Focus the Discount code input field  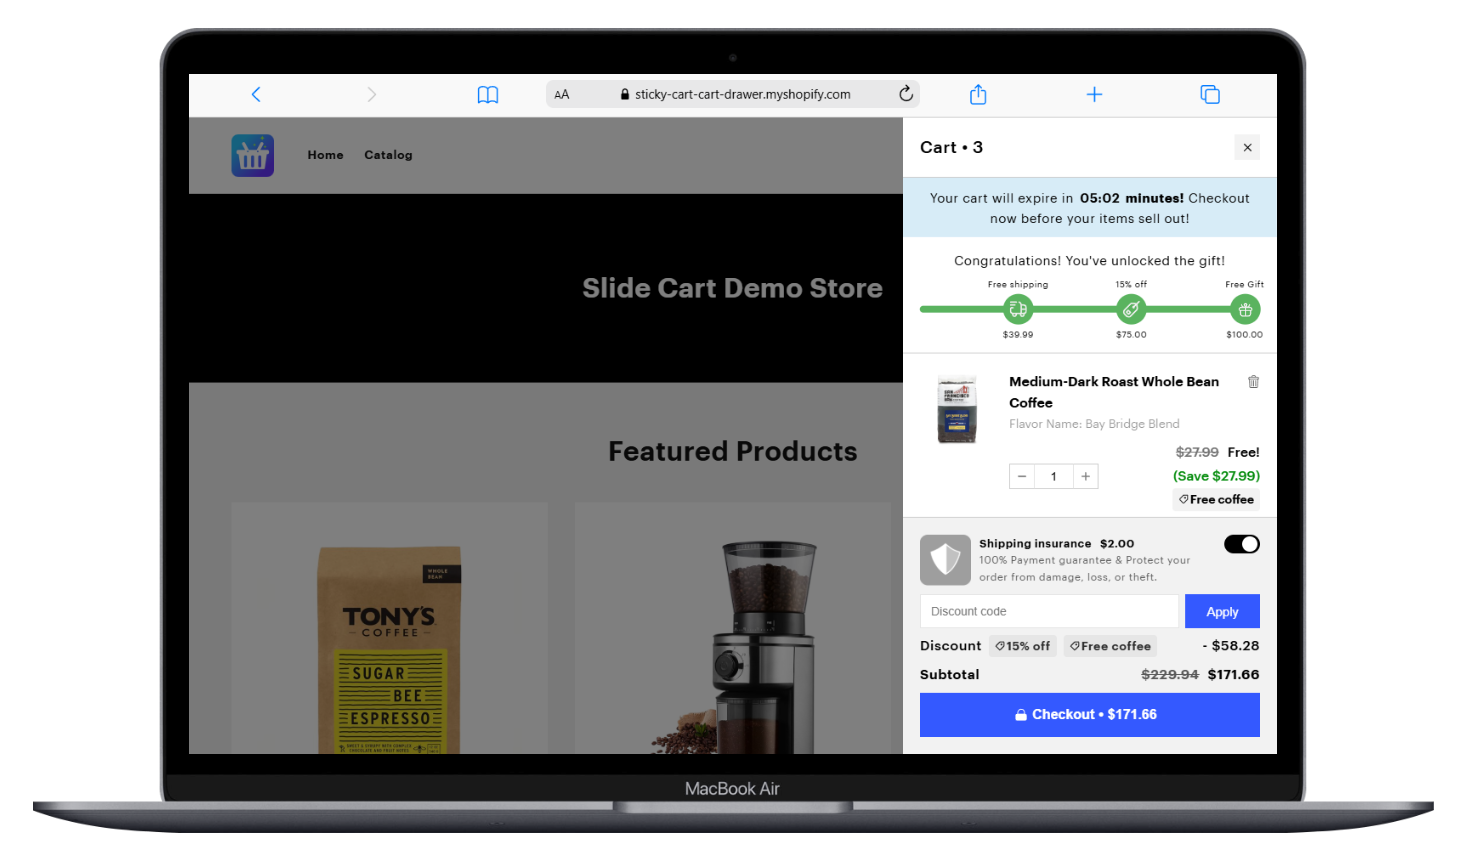coord(1048,612)
